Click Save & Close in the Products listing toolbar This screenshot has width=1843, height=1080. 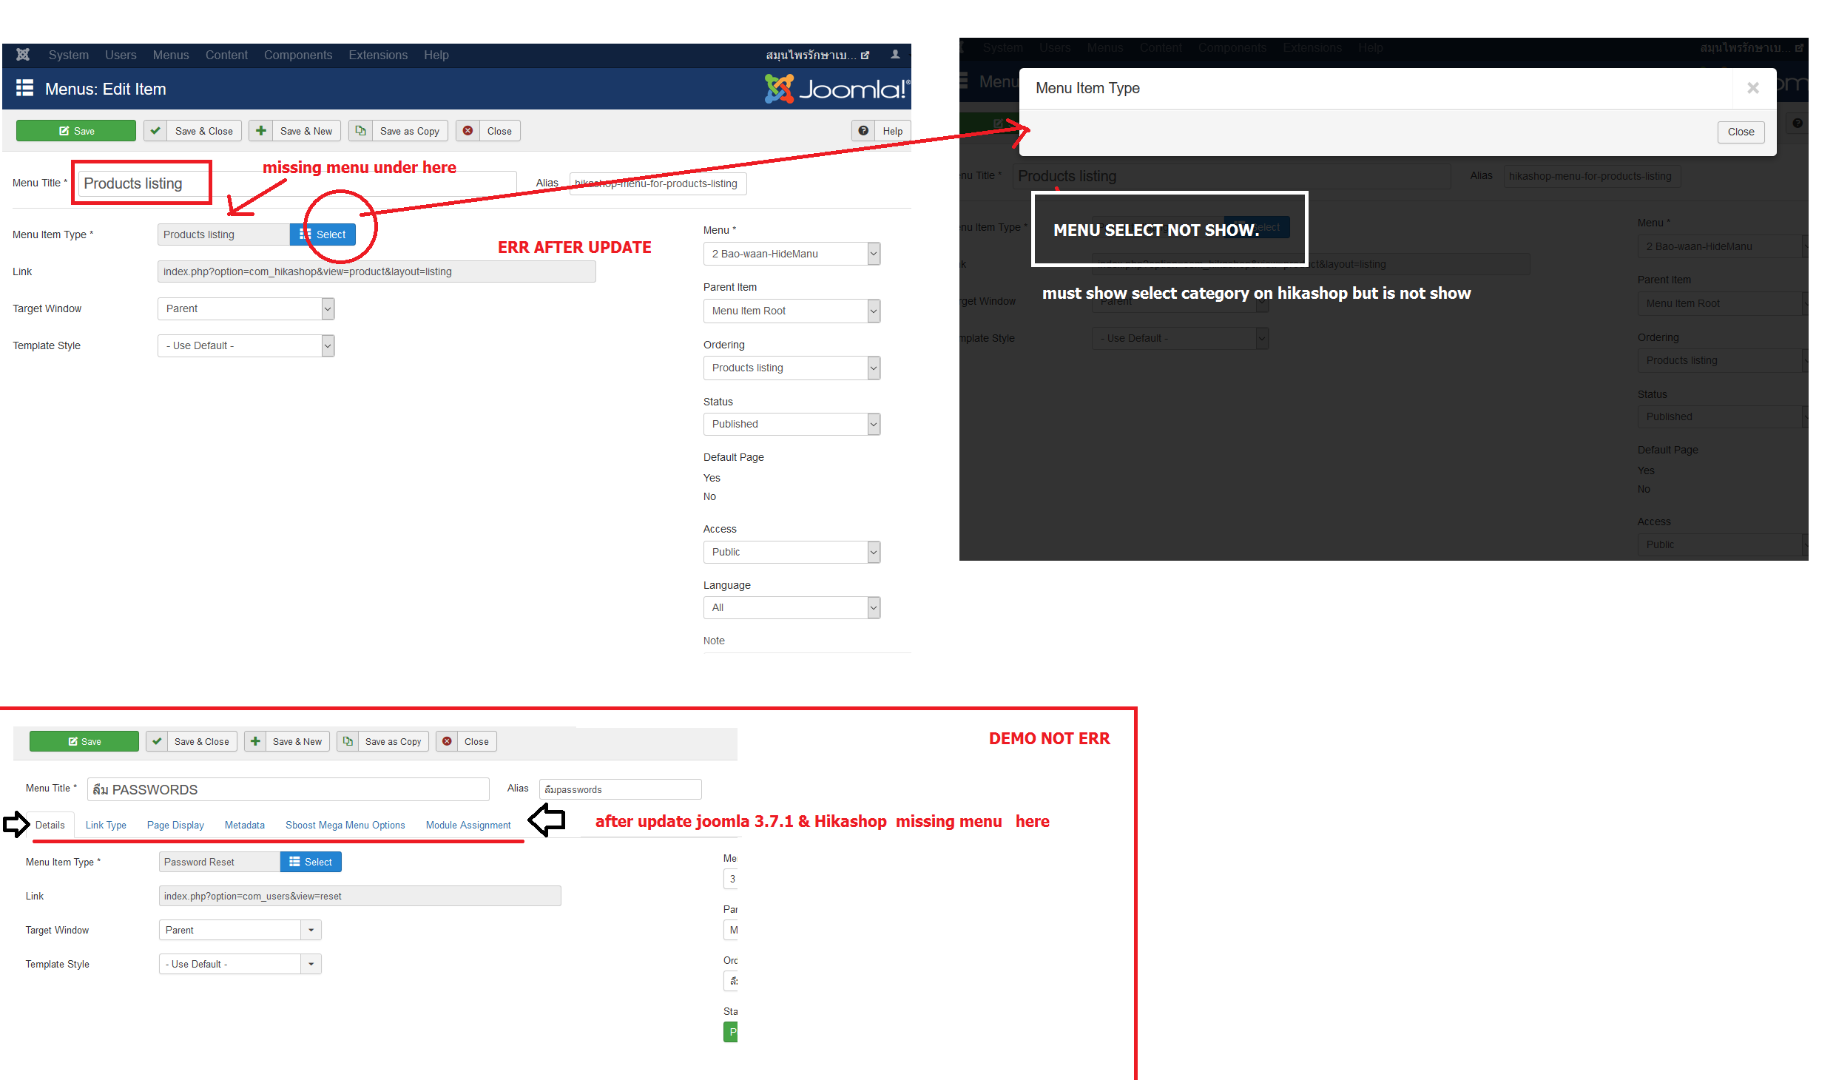[192, 131]
